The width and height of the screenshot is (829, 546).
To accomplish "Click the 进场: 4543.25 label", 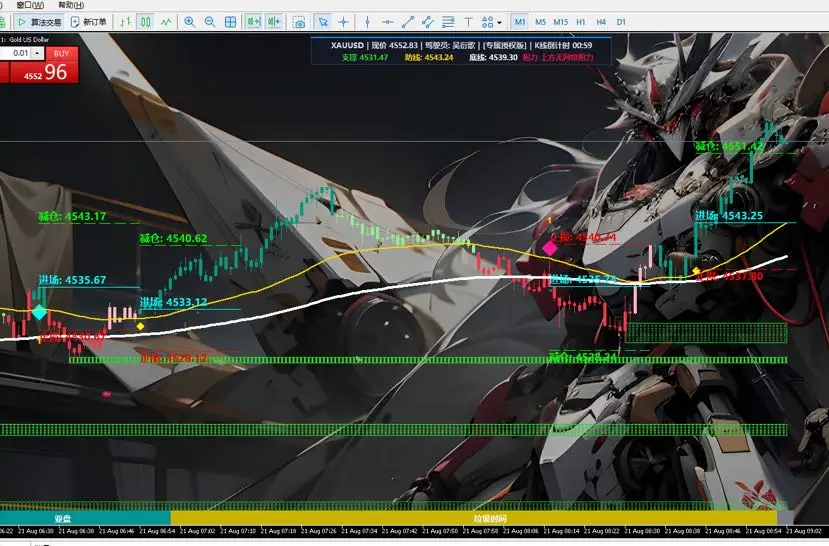I will click(x=729, y=216).
